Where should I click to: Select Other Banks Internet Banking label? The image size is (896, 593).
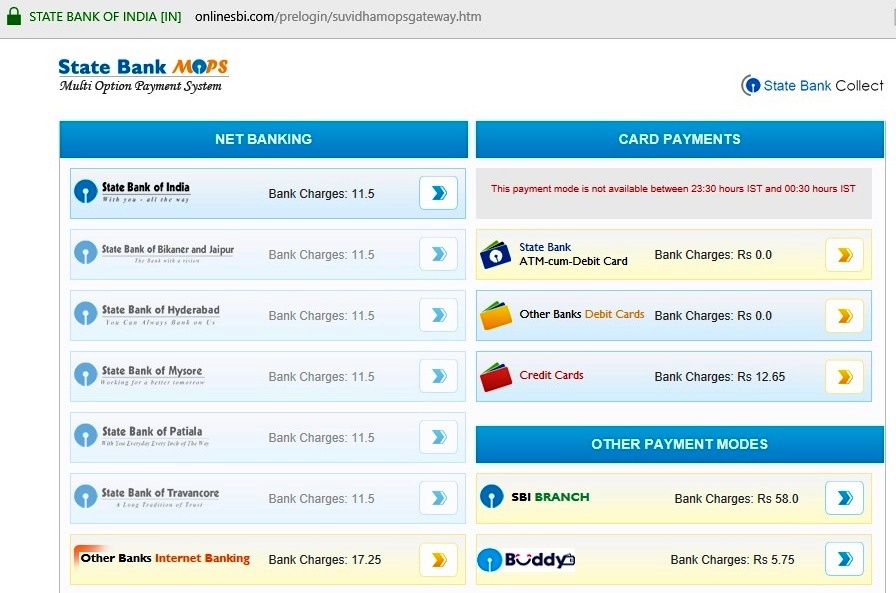tap(165, 558)
